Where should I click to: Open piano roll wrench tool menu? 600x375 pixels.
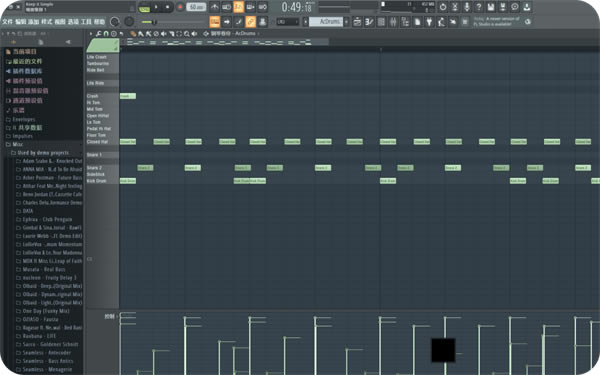99,34
